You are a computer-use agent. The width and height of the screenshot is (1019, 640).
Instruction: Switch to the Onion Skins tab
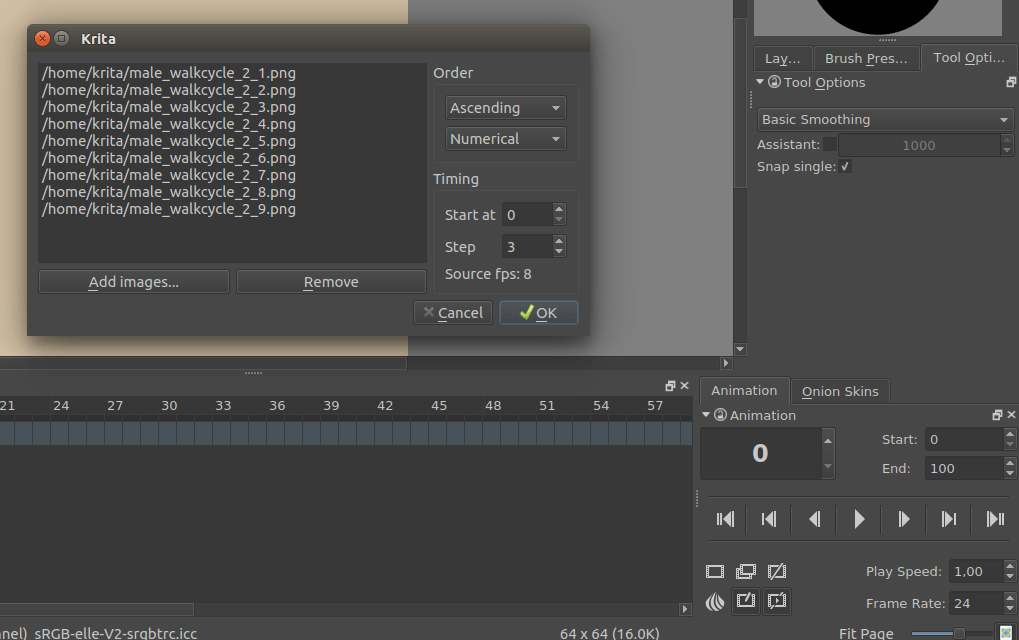click(841, 391)
